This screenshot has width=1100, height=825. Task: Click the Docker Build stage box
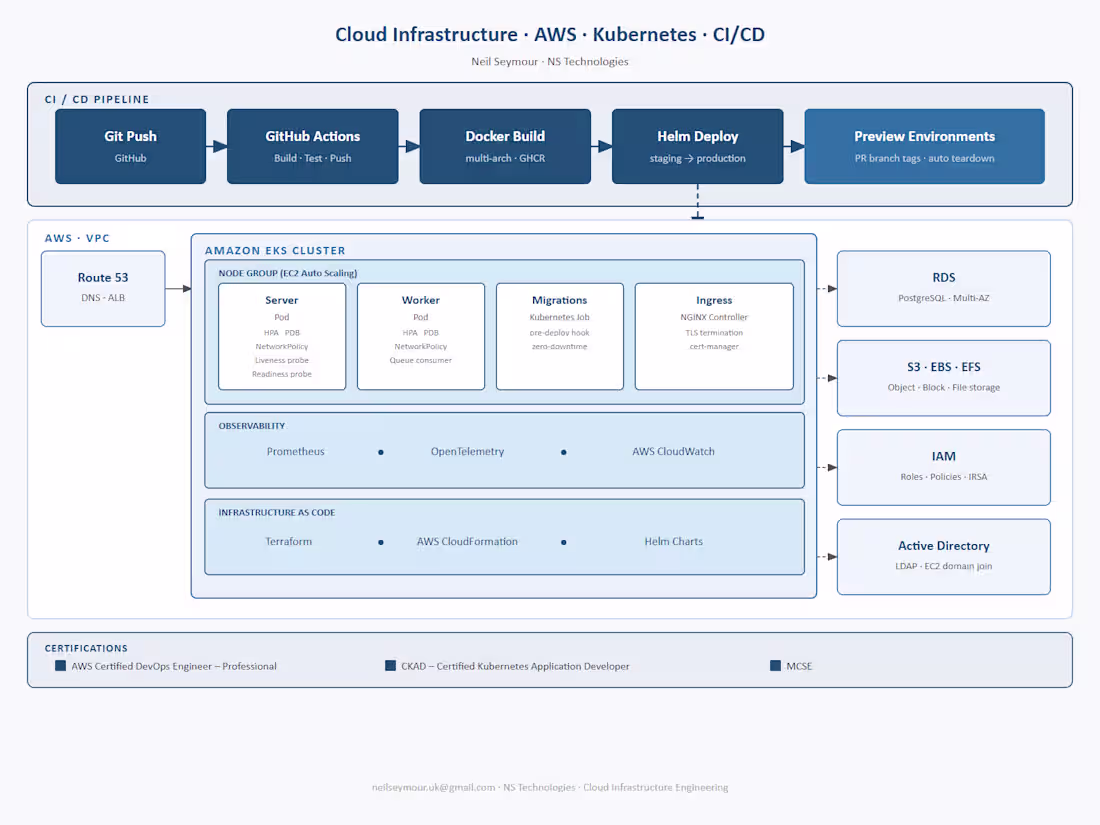(505, 146)
